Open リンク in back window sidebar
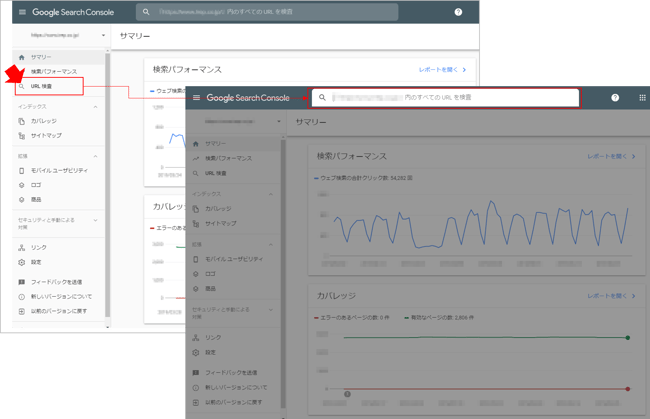This screenshot has height=419, width=650. coord(38,247)
